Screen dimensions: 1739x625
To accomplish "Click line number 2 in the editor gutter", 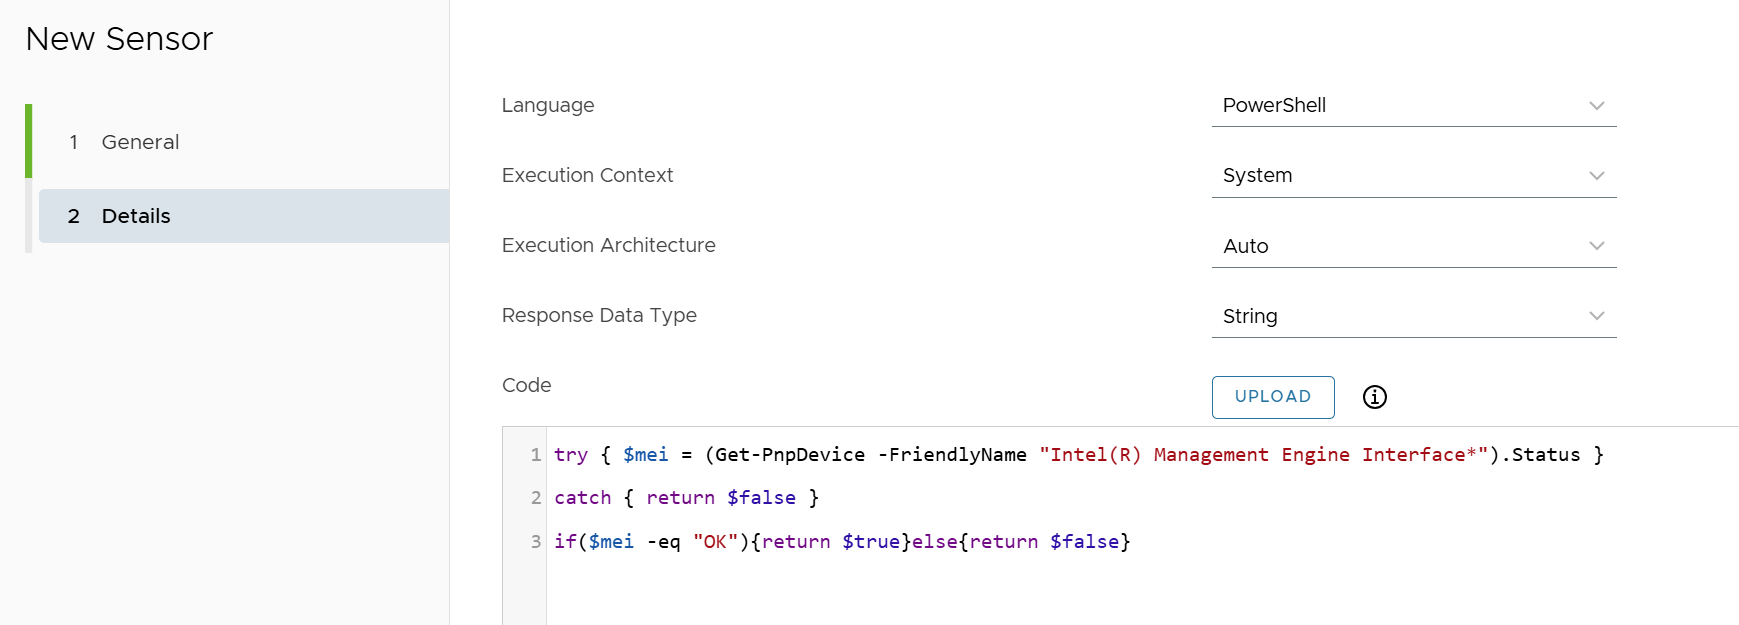I will coord(535,498).
